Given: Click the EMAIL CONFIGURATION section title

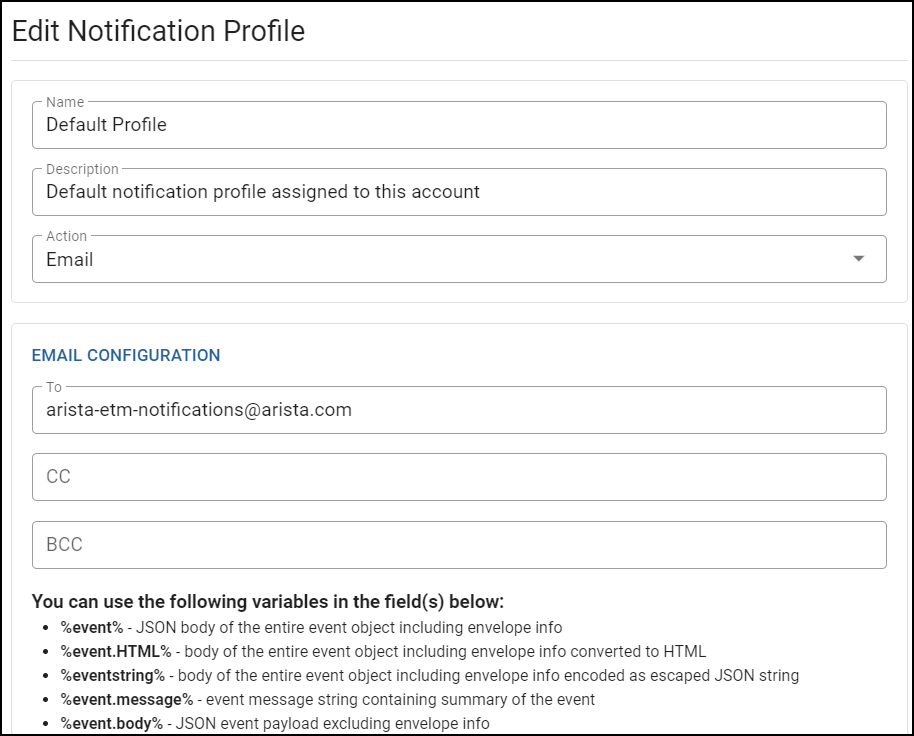Looking at the screenshot, I should [x=126, y=355].
